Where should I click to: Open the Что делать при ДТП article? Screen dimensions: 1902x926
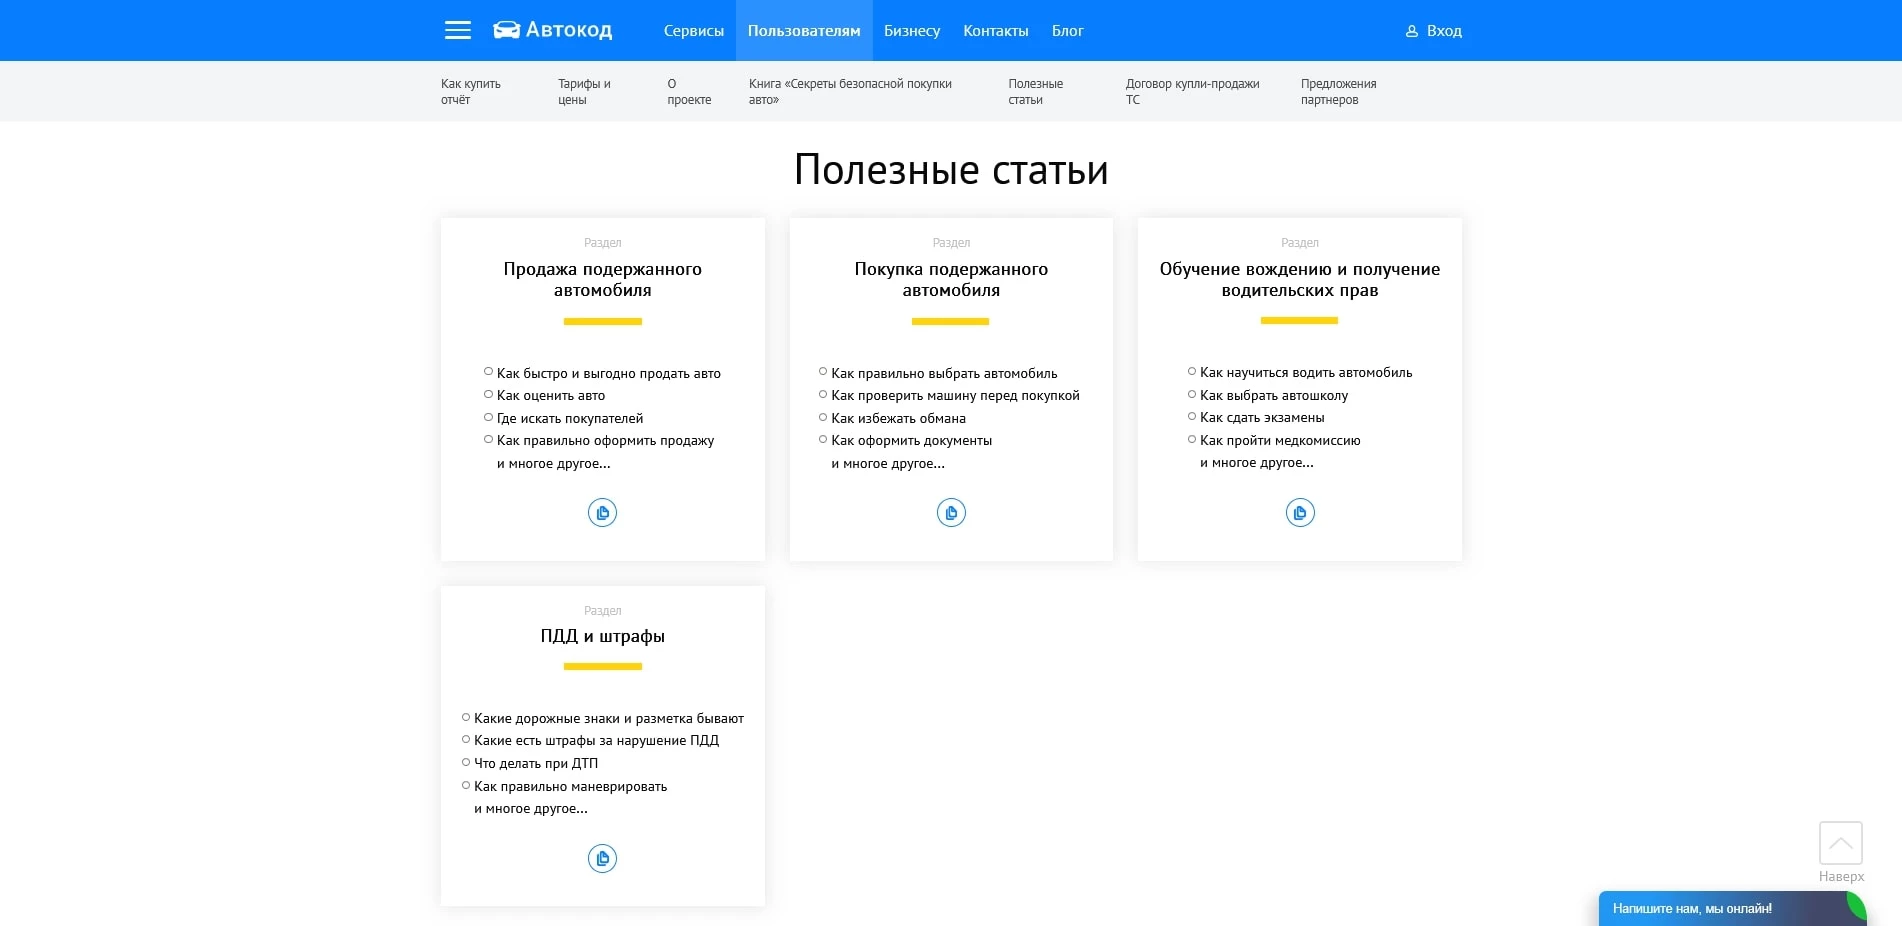(x=536, y=763)
